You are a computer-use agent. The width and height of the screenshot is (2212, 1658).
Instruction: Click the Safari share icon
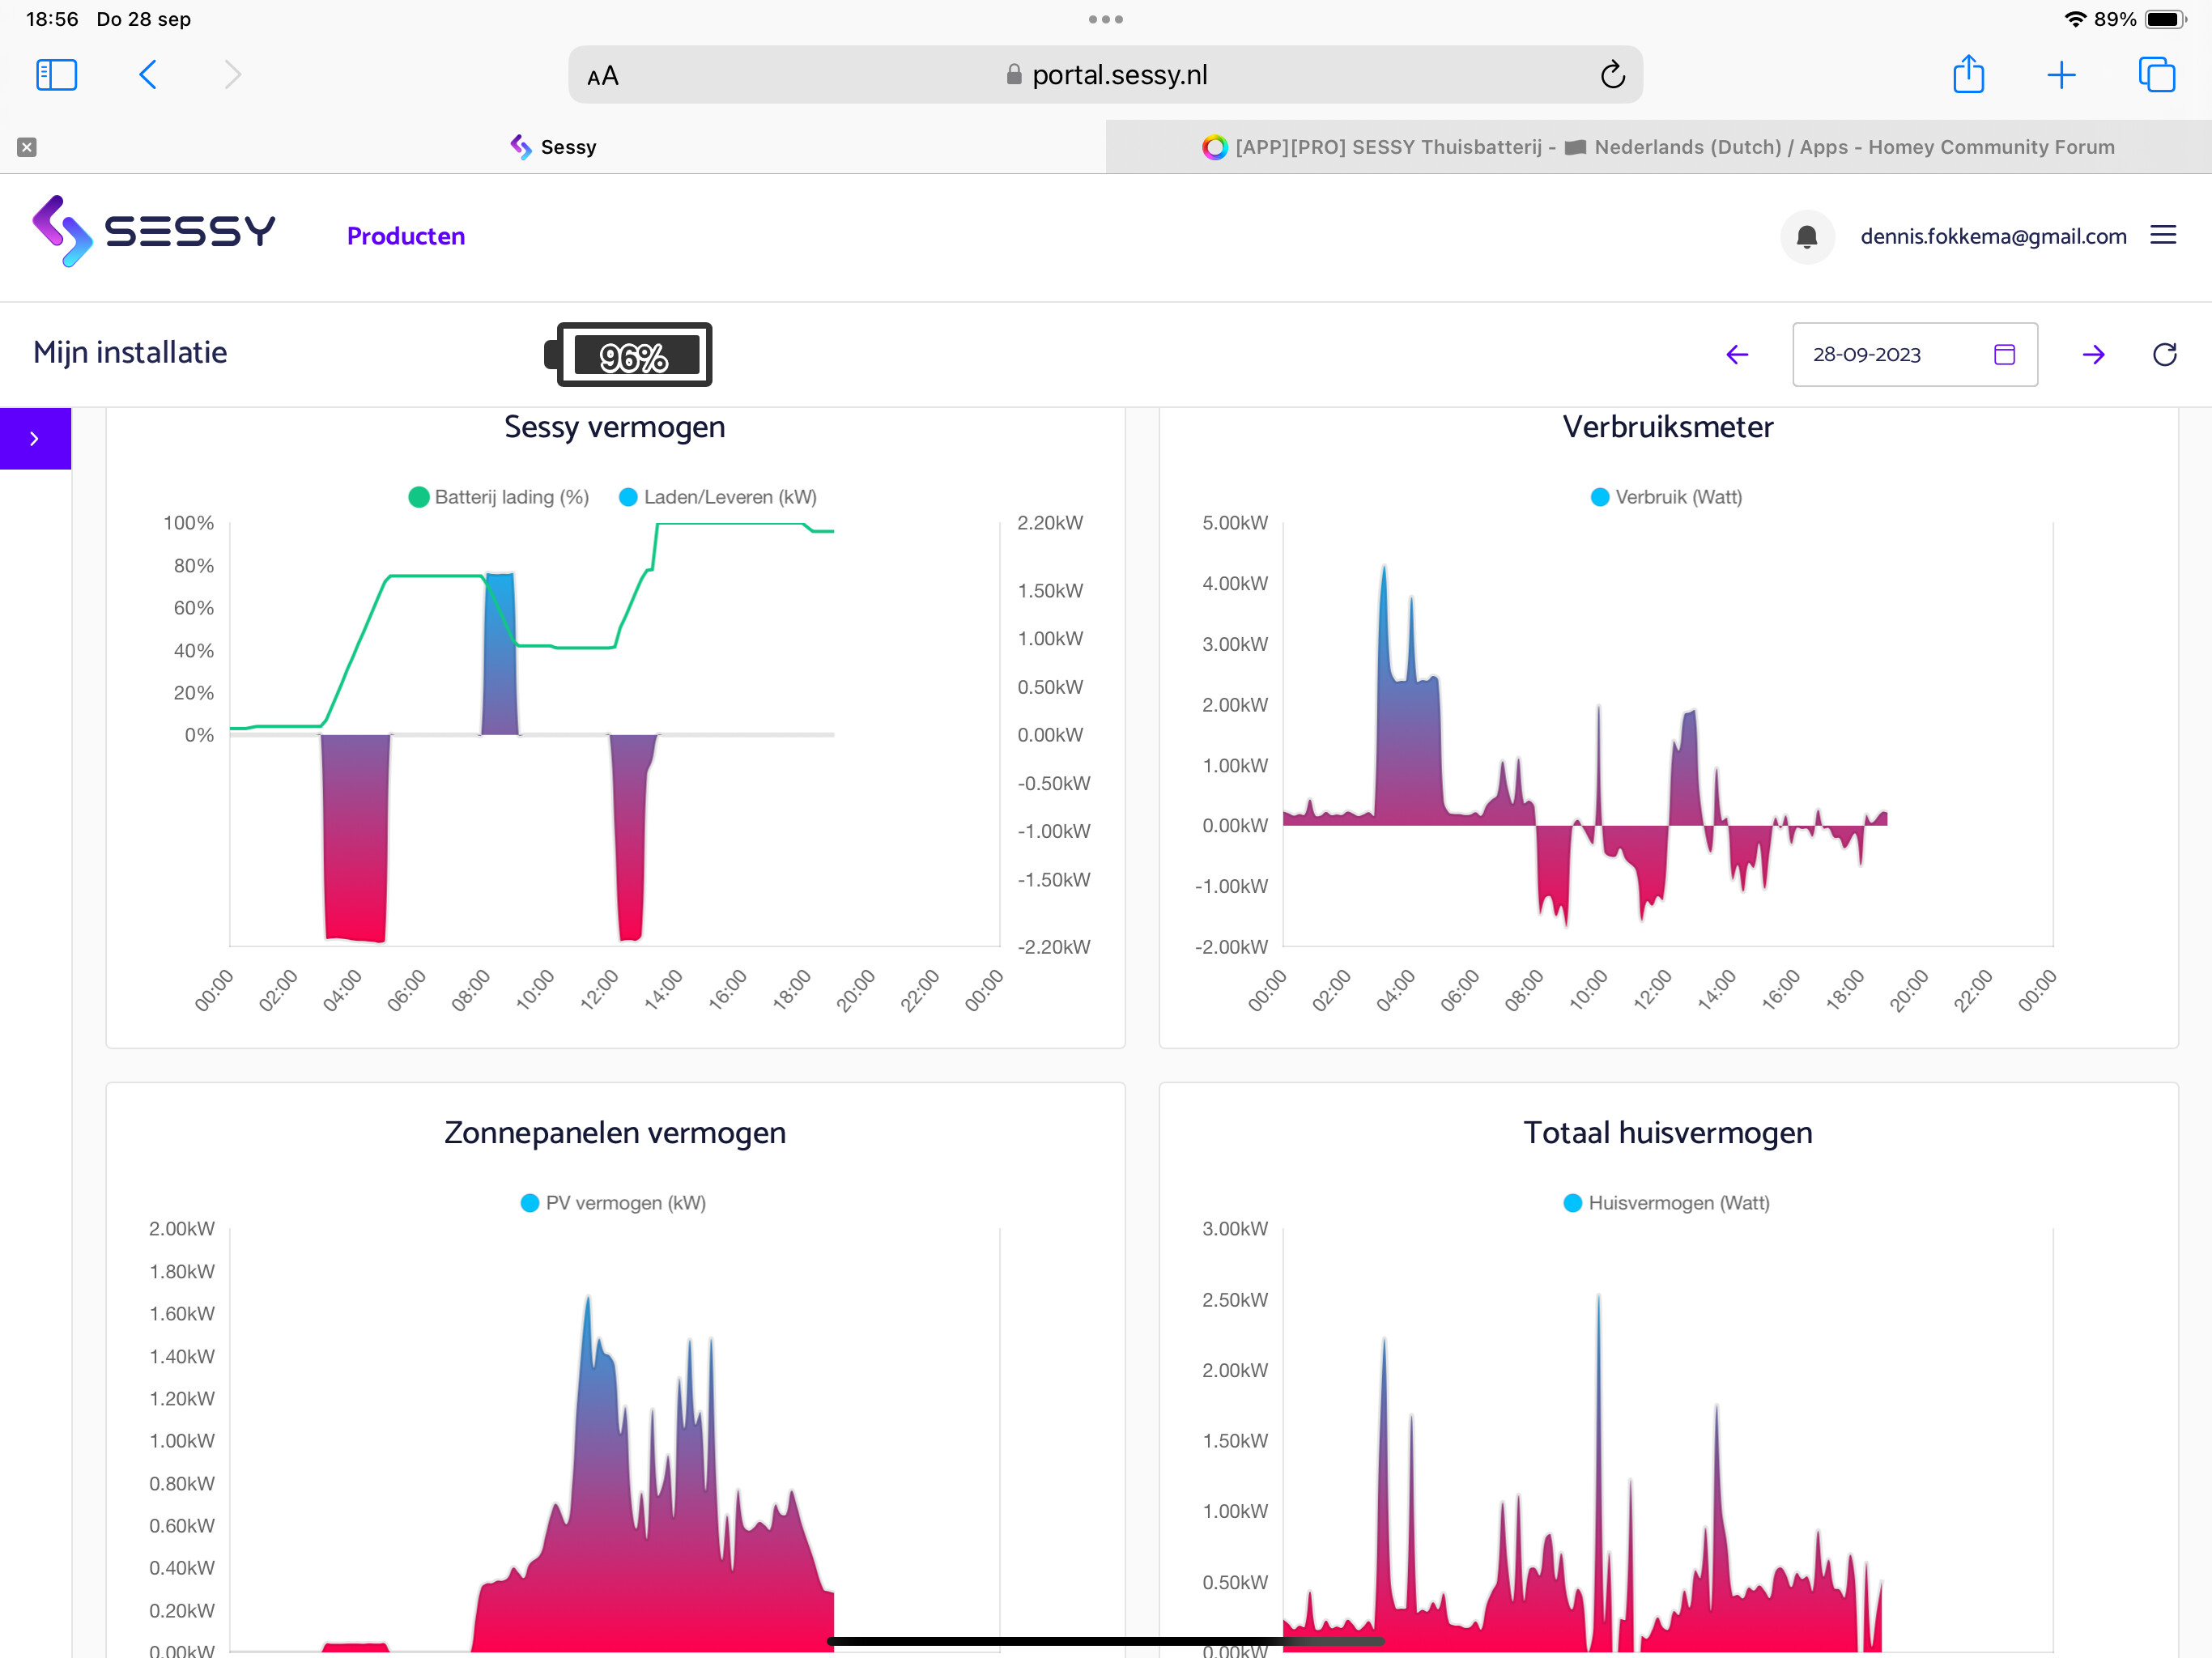tap(1968, 75)
